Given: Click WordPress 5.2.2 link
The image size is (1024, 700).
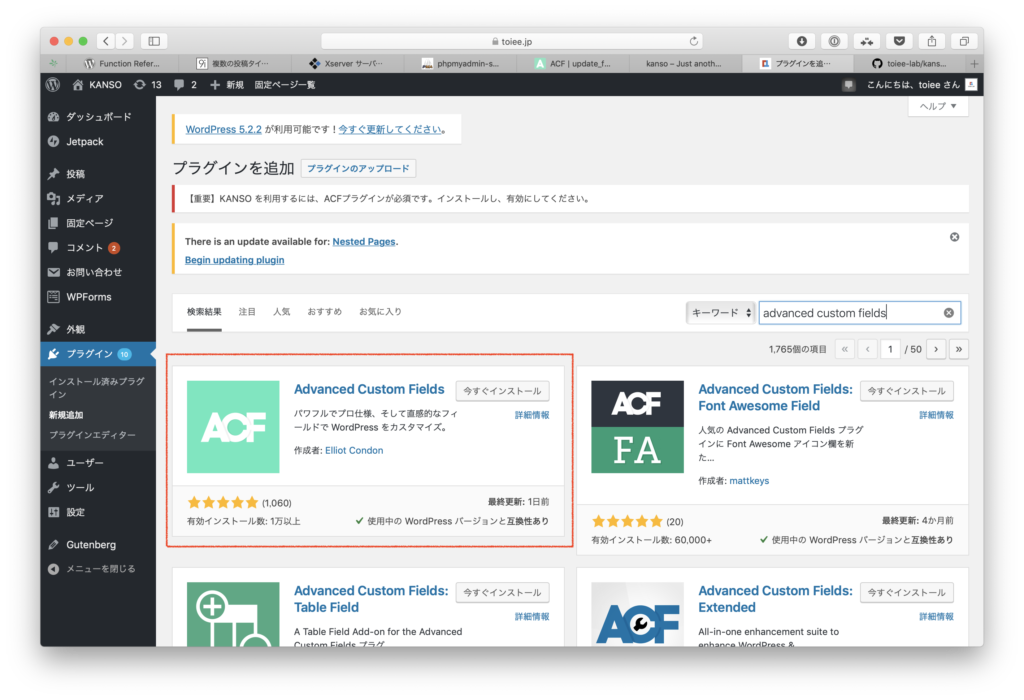Looking at the screenshot, I should 223,129.
